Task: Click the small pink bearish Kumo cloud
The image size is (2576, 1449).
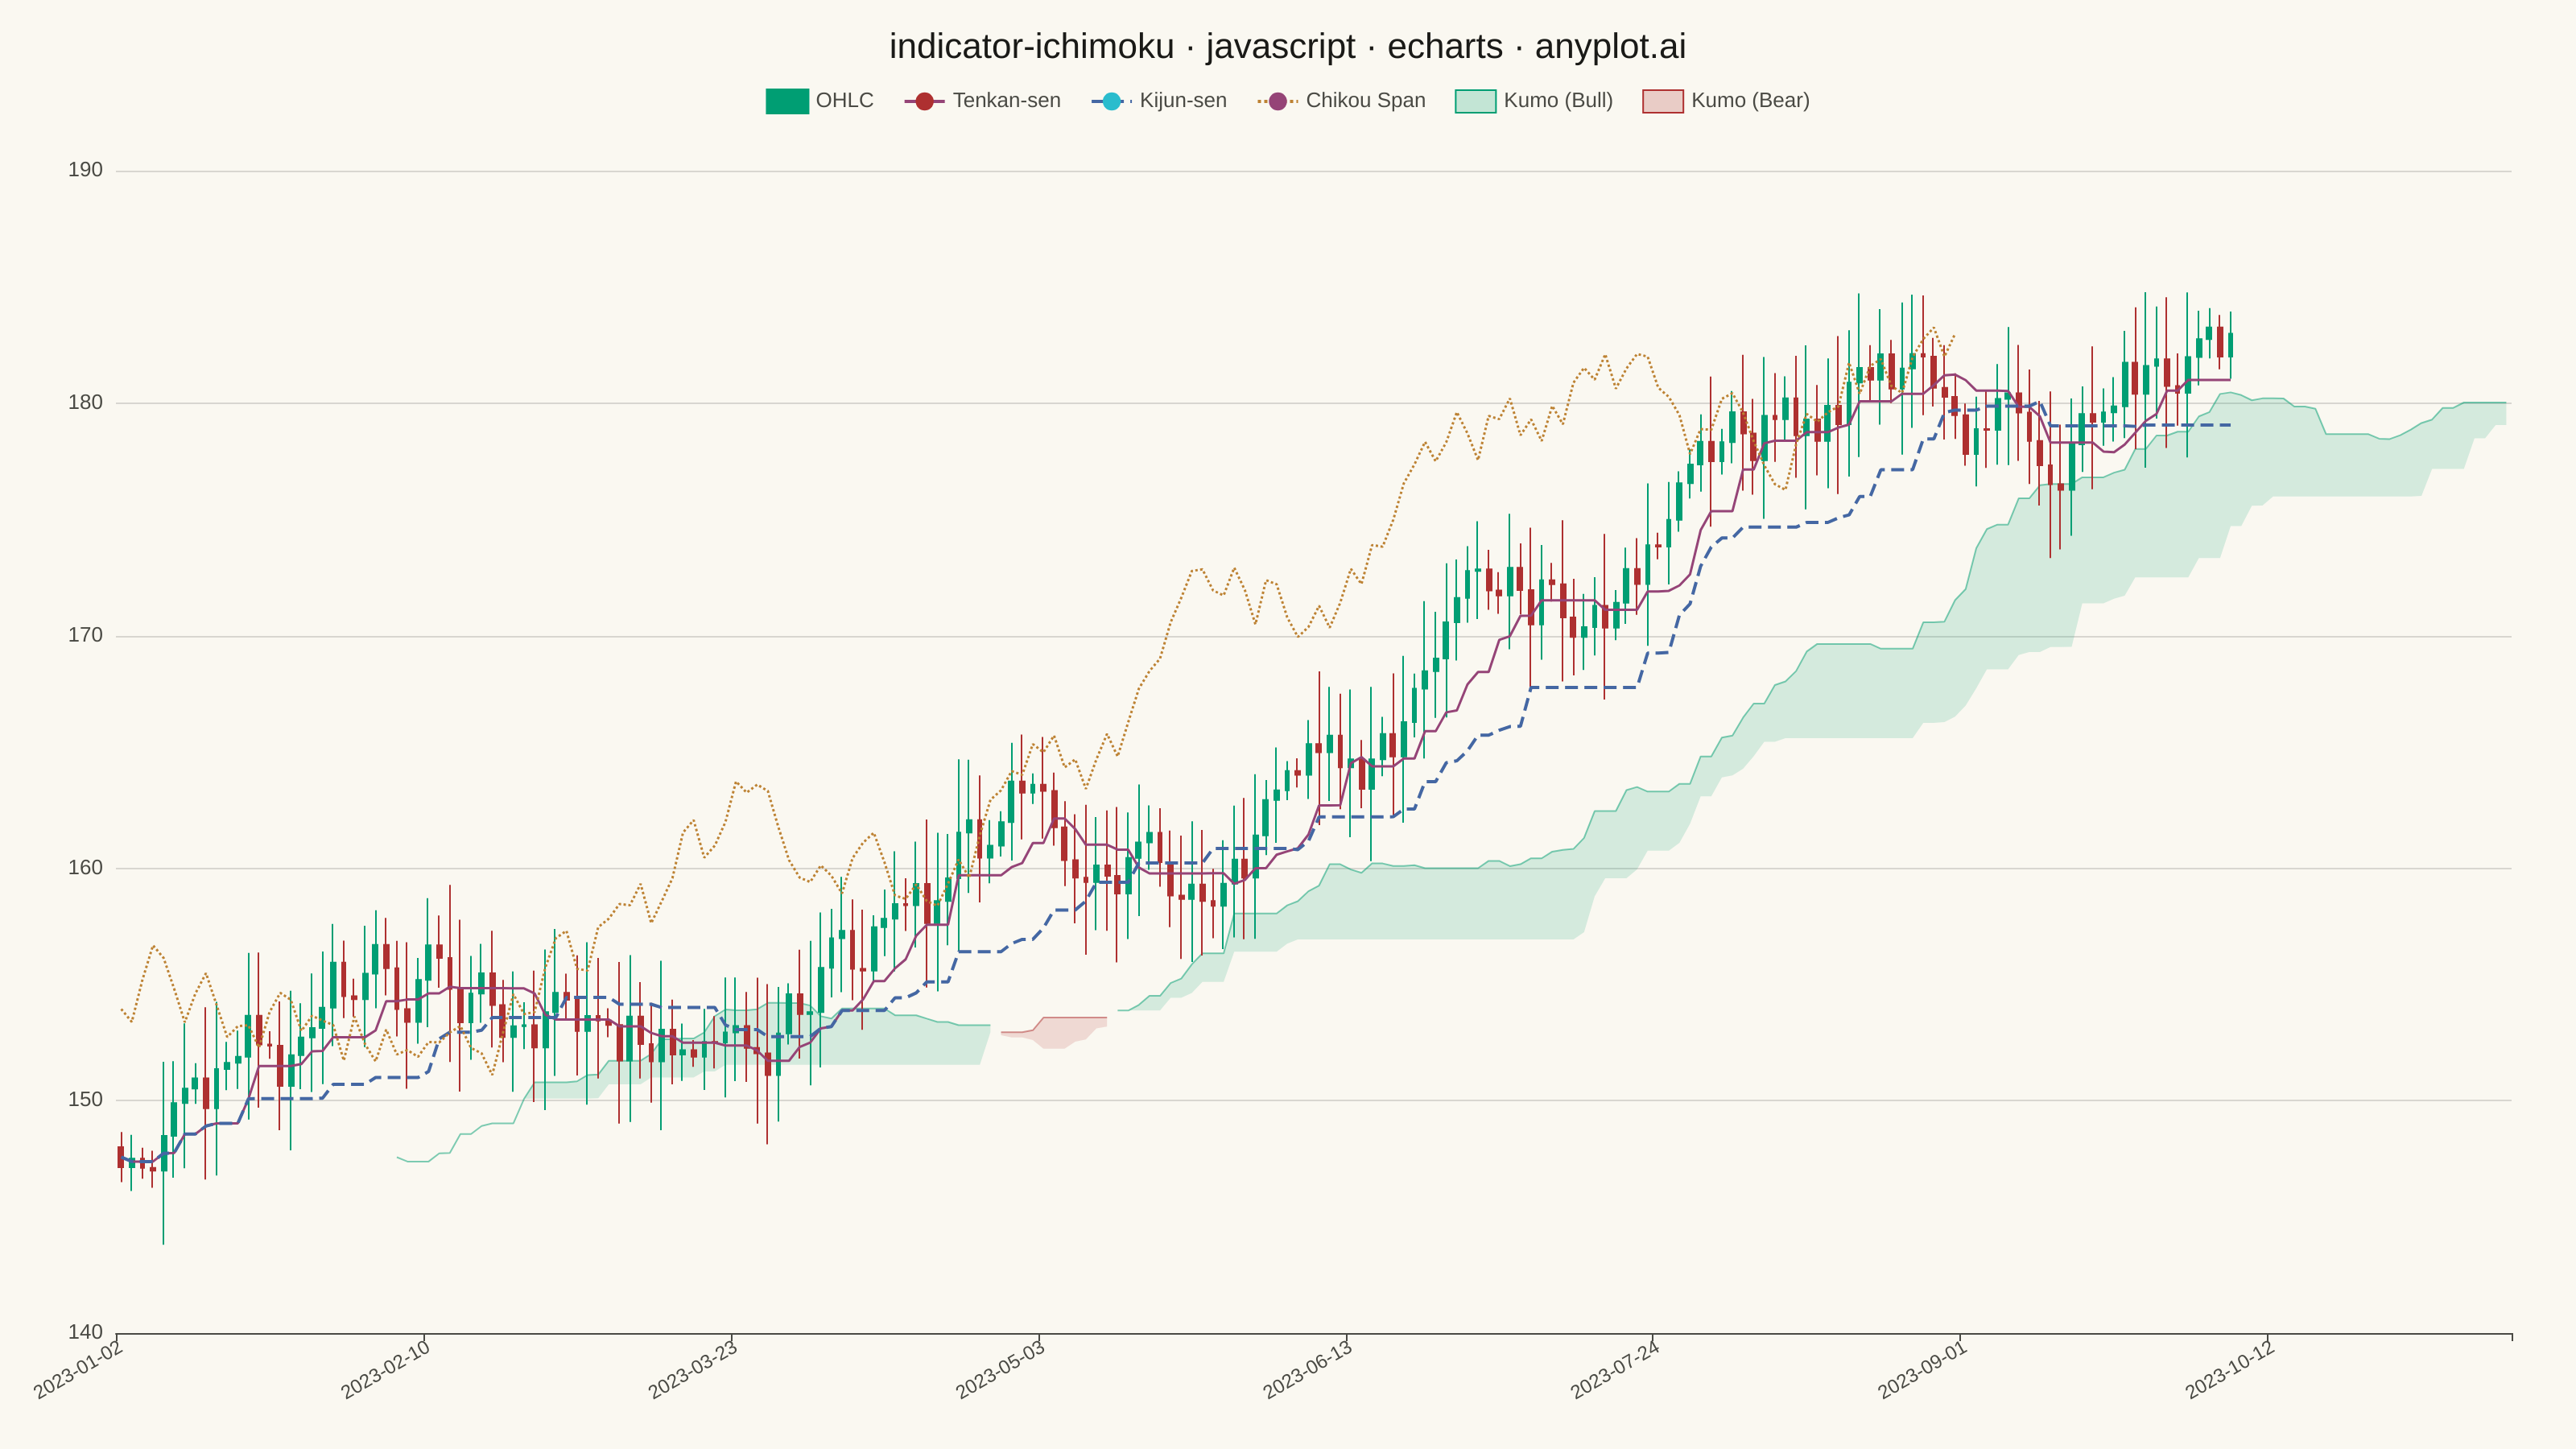Action: click(x=1054, y=1032)
